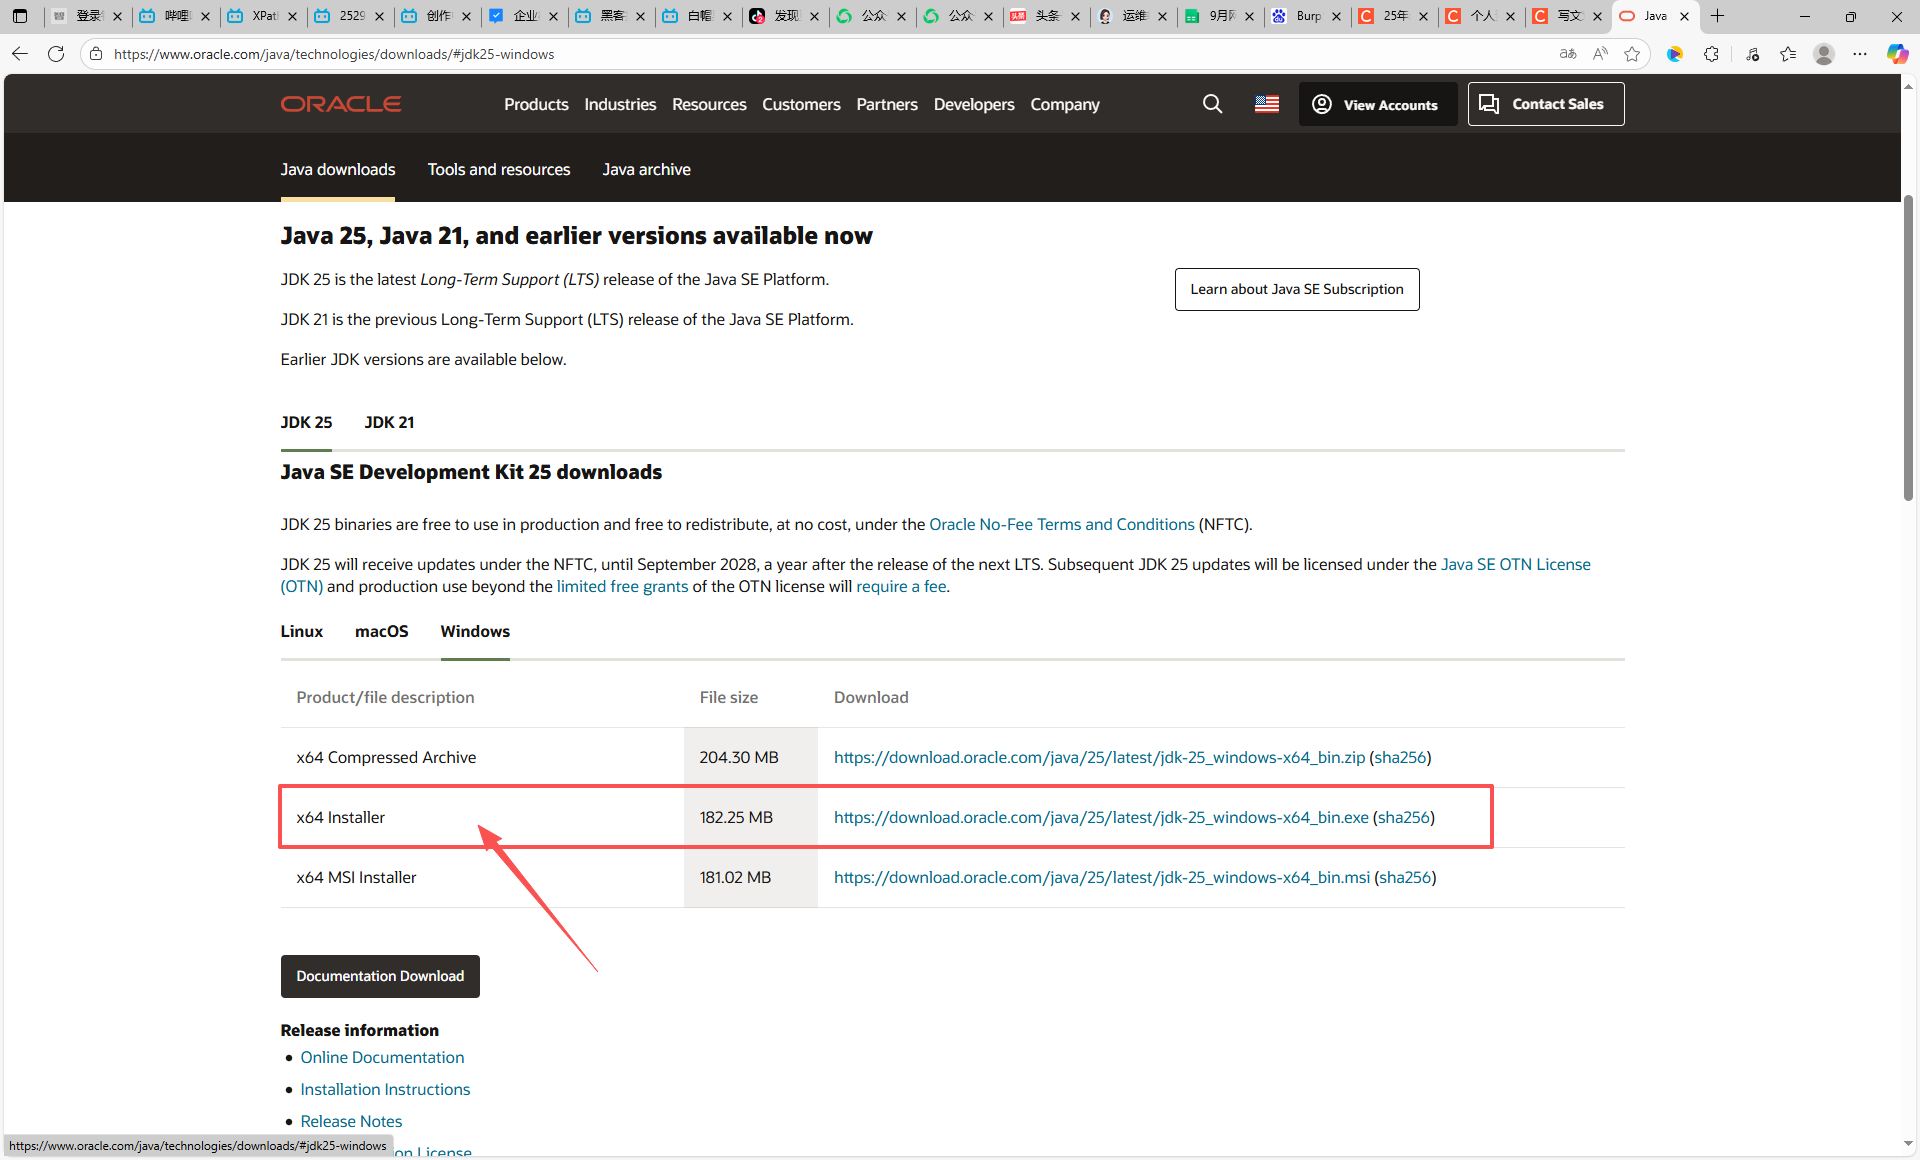Click the Oracle search magnifier icon
This screenshot has height=1160, width=1920.
pos(1212,104)
